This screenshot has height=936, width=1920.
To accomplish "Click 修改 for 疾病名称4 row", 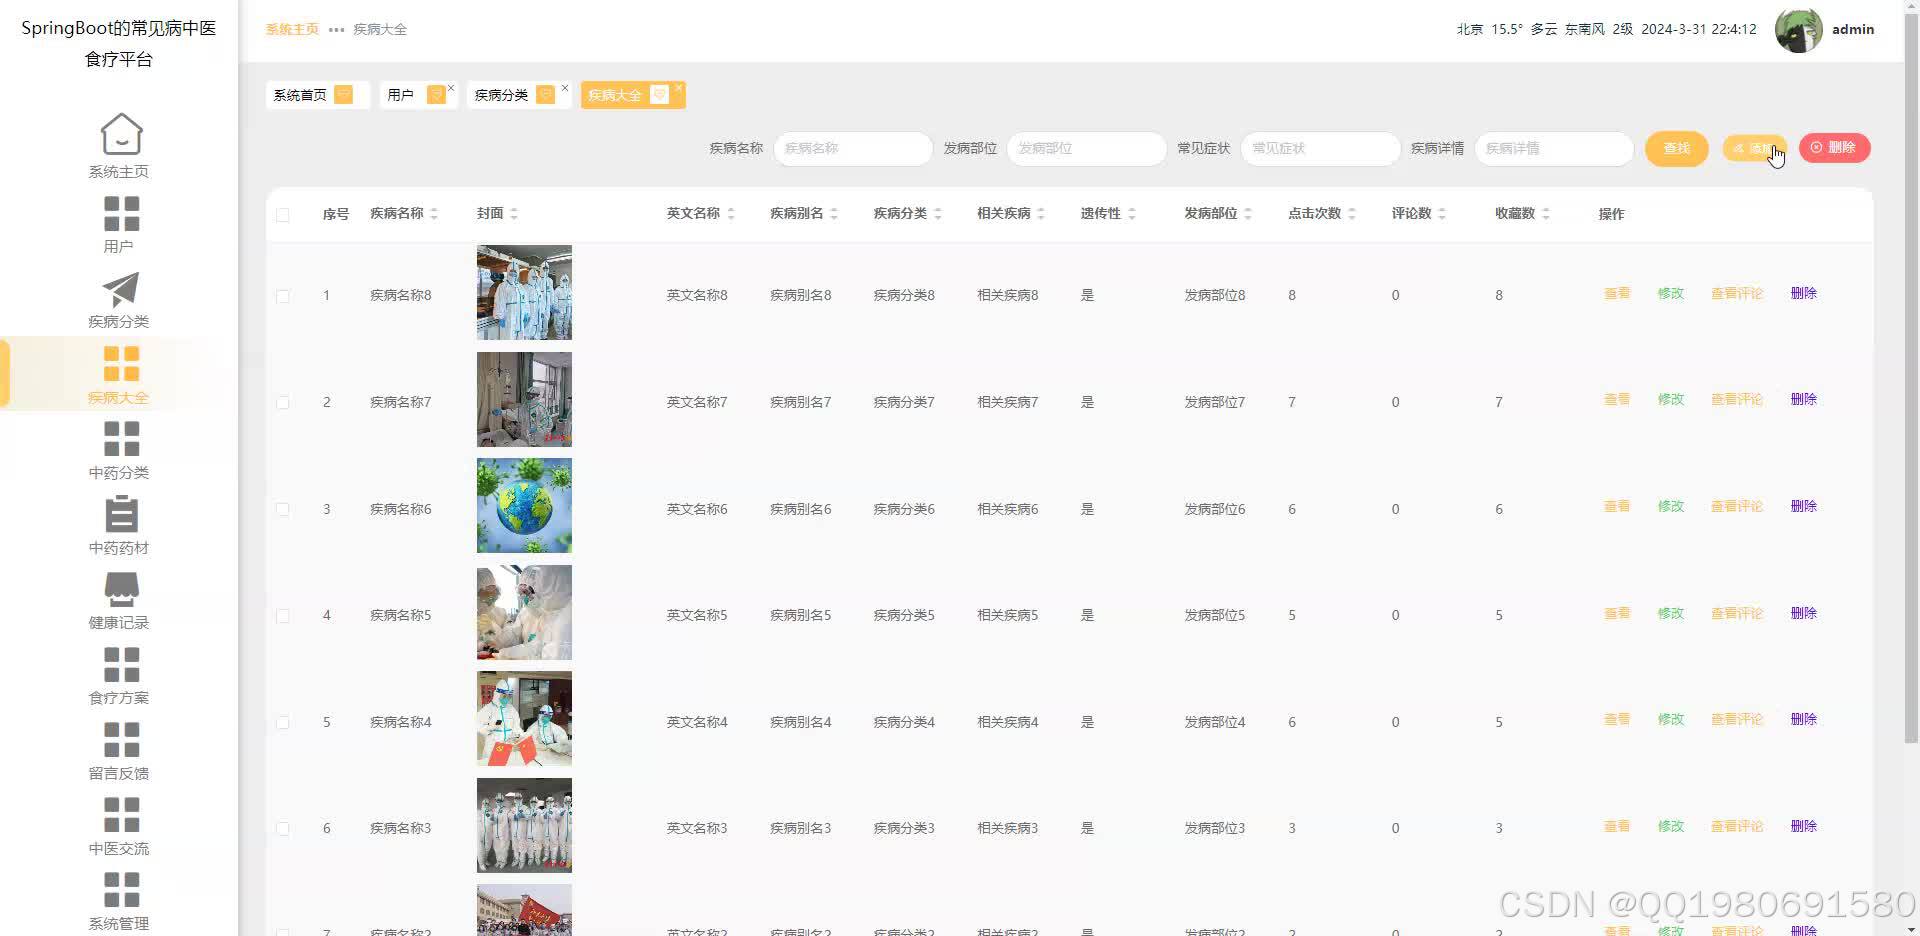I will coord(1671,720).
